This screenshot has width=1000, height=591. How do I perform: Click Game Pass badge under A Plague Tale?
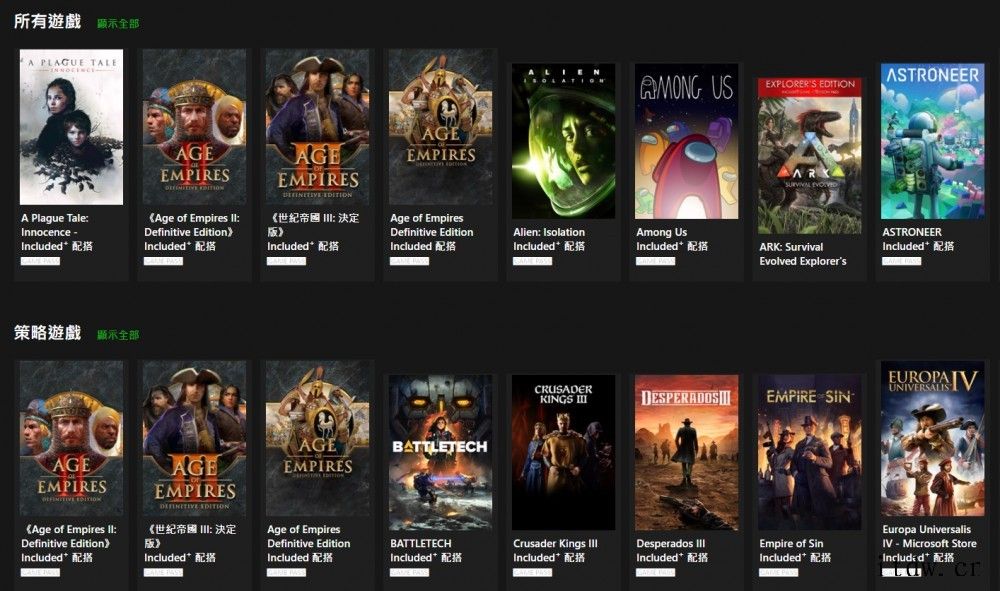[x=40, y=261]
